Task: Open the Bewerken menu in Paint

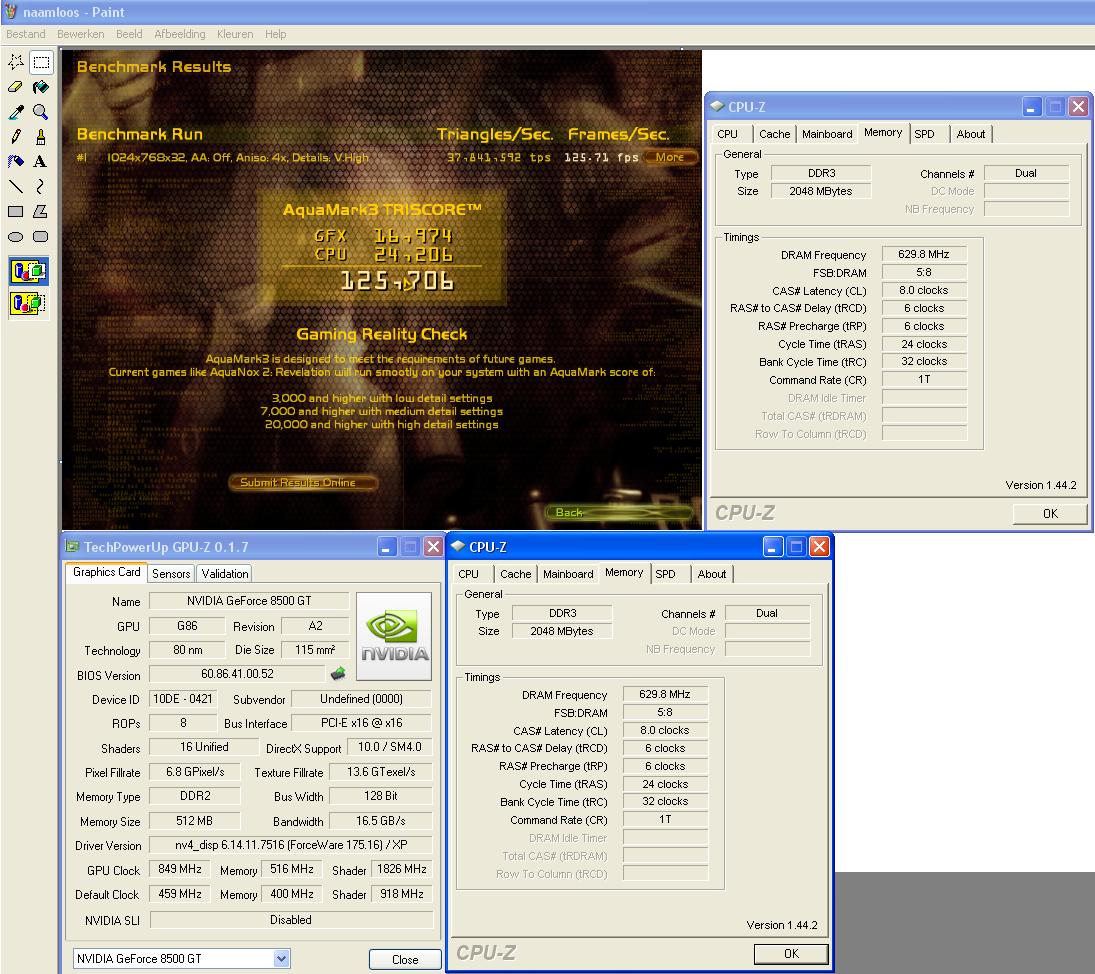Action: (80, 34)
